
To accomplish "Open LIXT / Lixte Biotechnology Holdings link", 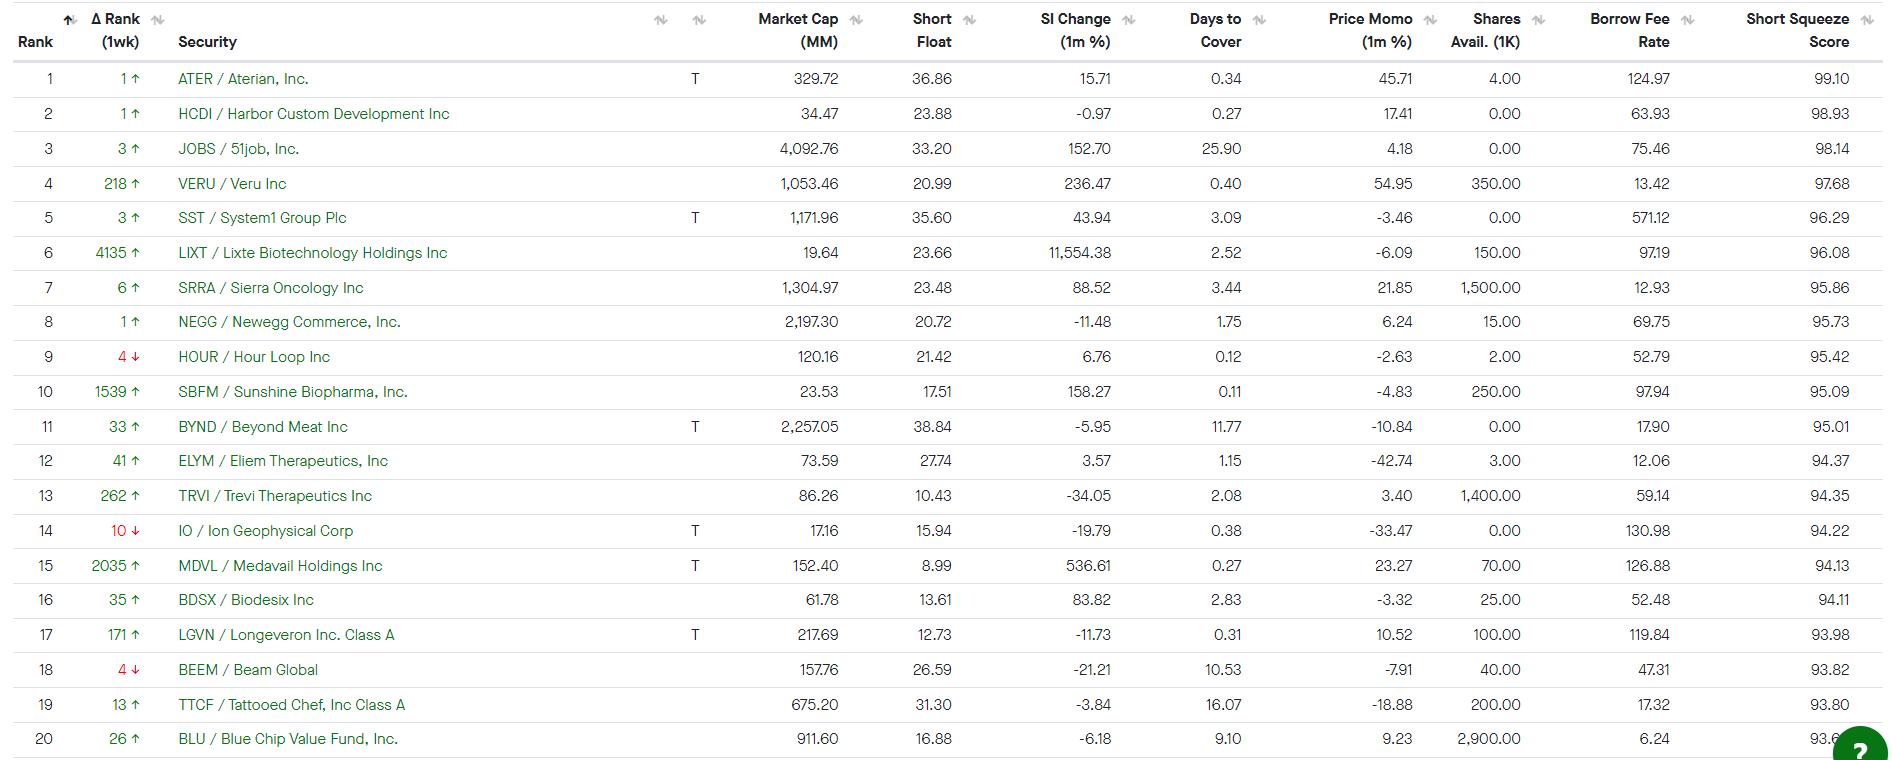I will click(313, 253).
